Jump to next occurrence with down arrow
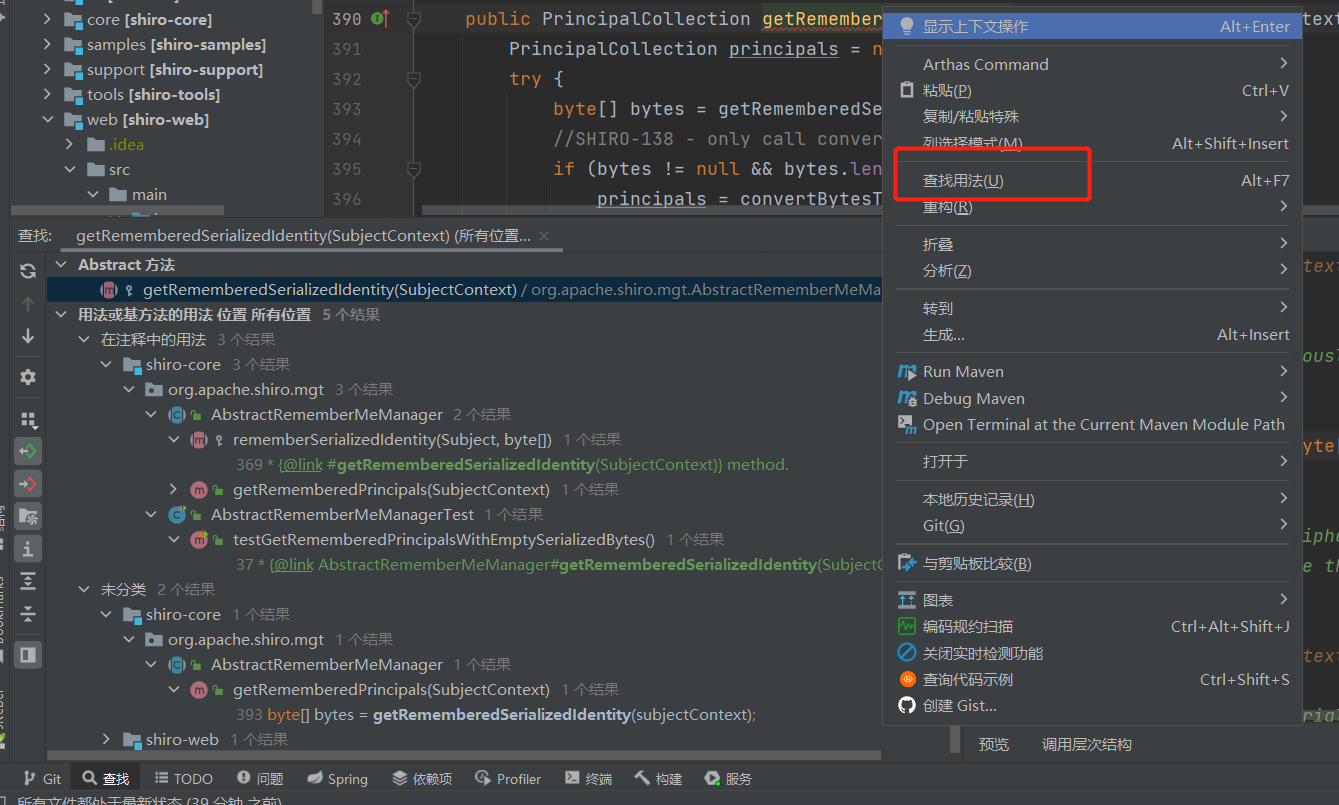Viewport: 1339px width, 805px height. [28, 336]
